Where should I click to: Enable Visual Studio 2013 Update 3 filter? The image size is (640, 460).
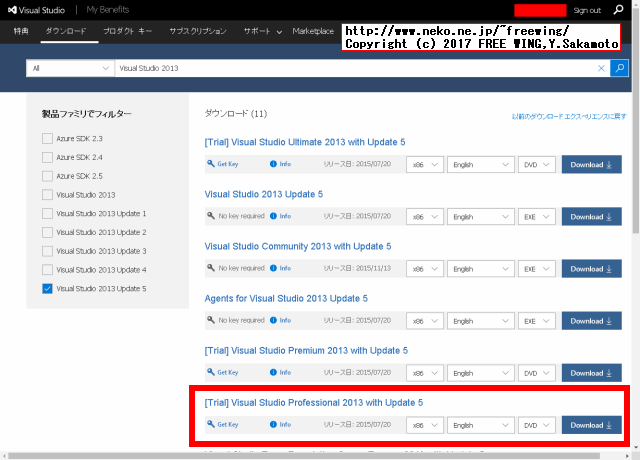click(47, 251)
